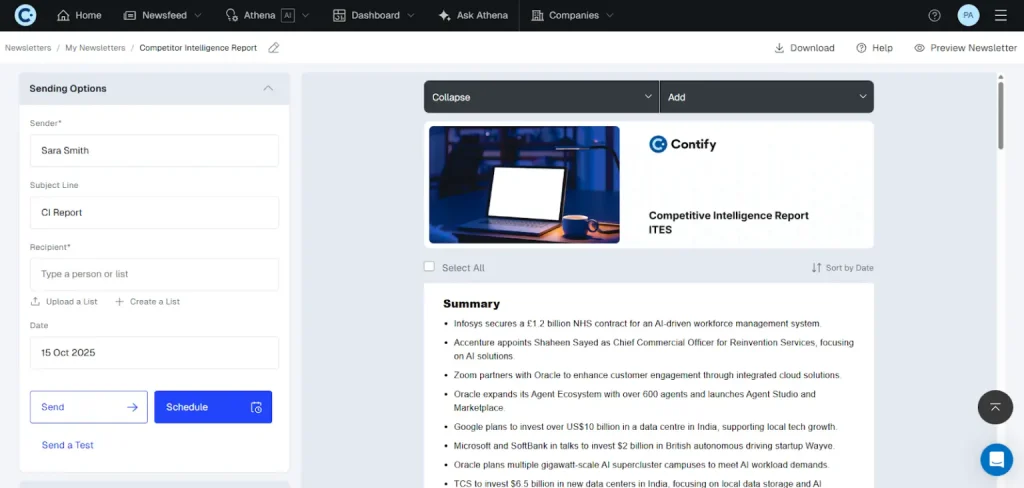This screenshot has width=1024, height=488.
Task: Click Create a List
Action: coord(148,302)
